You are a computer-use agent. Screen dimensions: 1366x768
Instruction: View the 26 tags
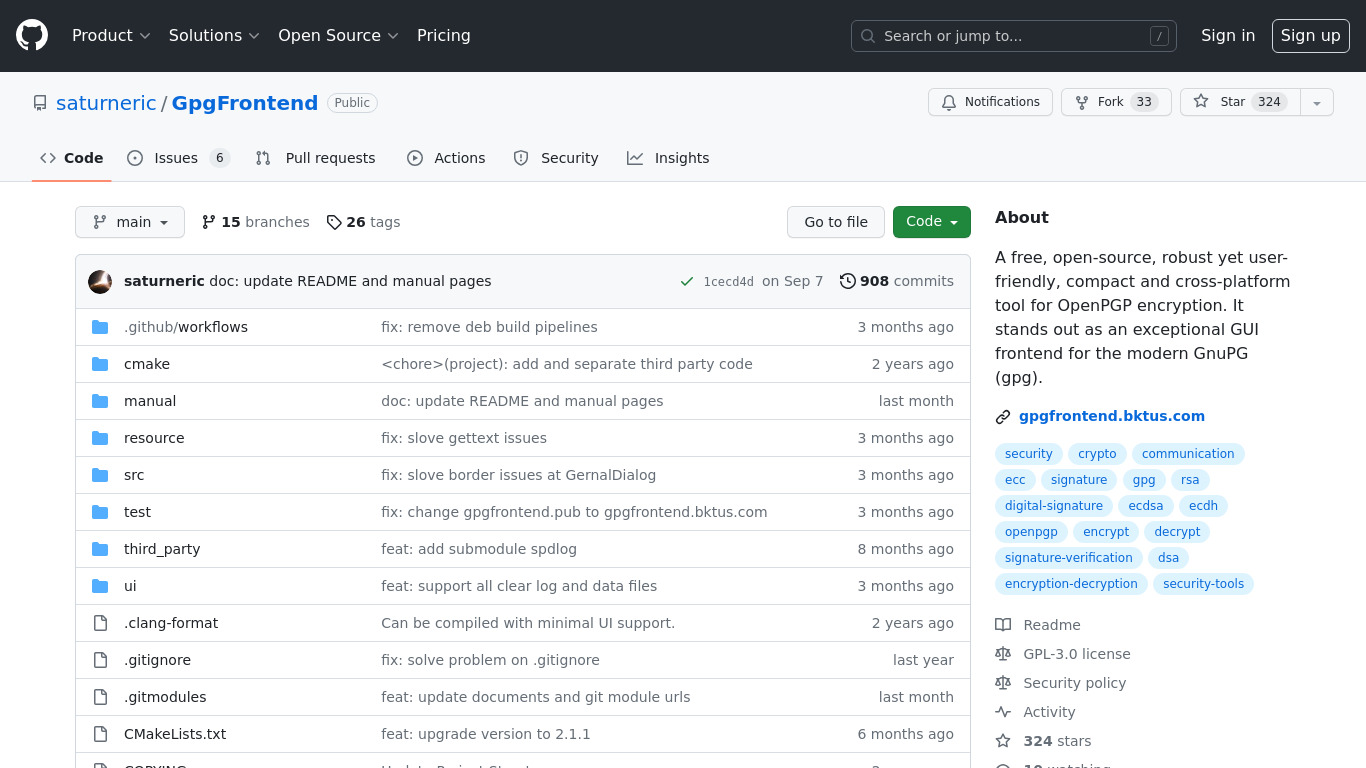point(363,222)
